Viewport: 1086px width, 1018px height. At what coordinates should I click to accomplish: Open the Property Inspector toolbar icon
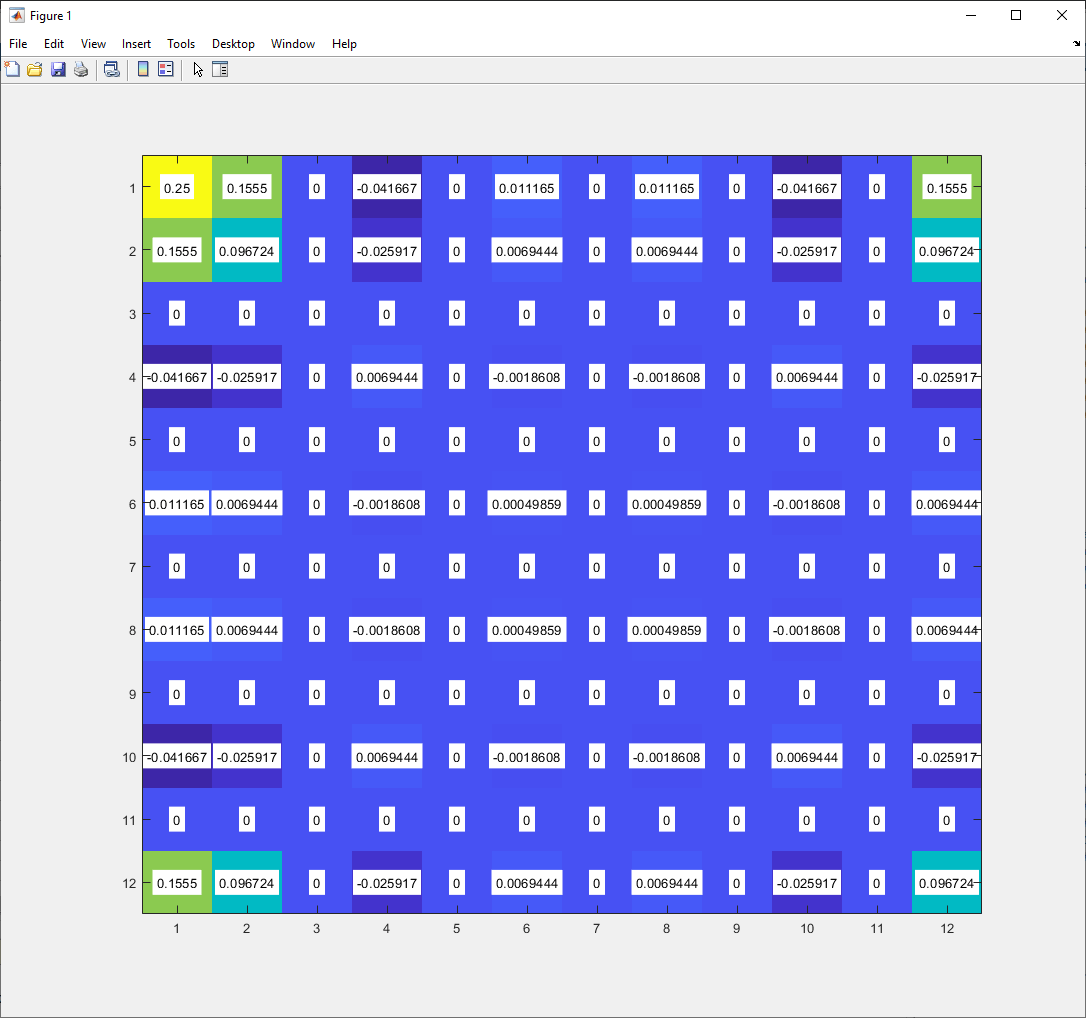pos(220,69)
